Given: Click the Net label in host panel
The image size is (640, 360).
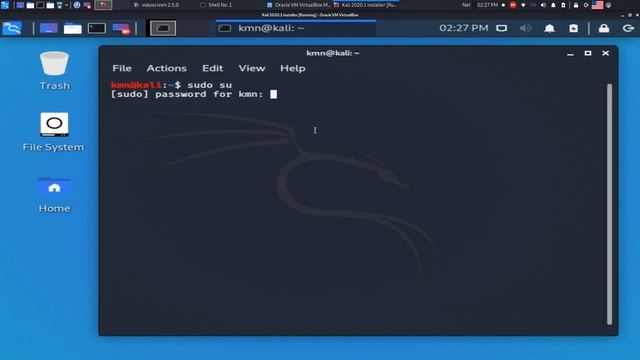Looking at the screenshot, I should (x=466, y=5).
